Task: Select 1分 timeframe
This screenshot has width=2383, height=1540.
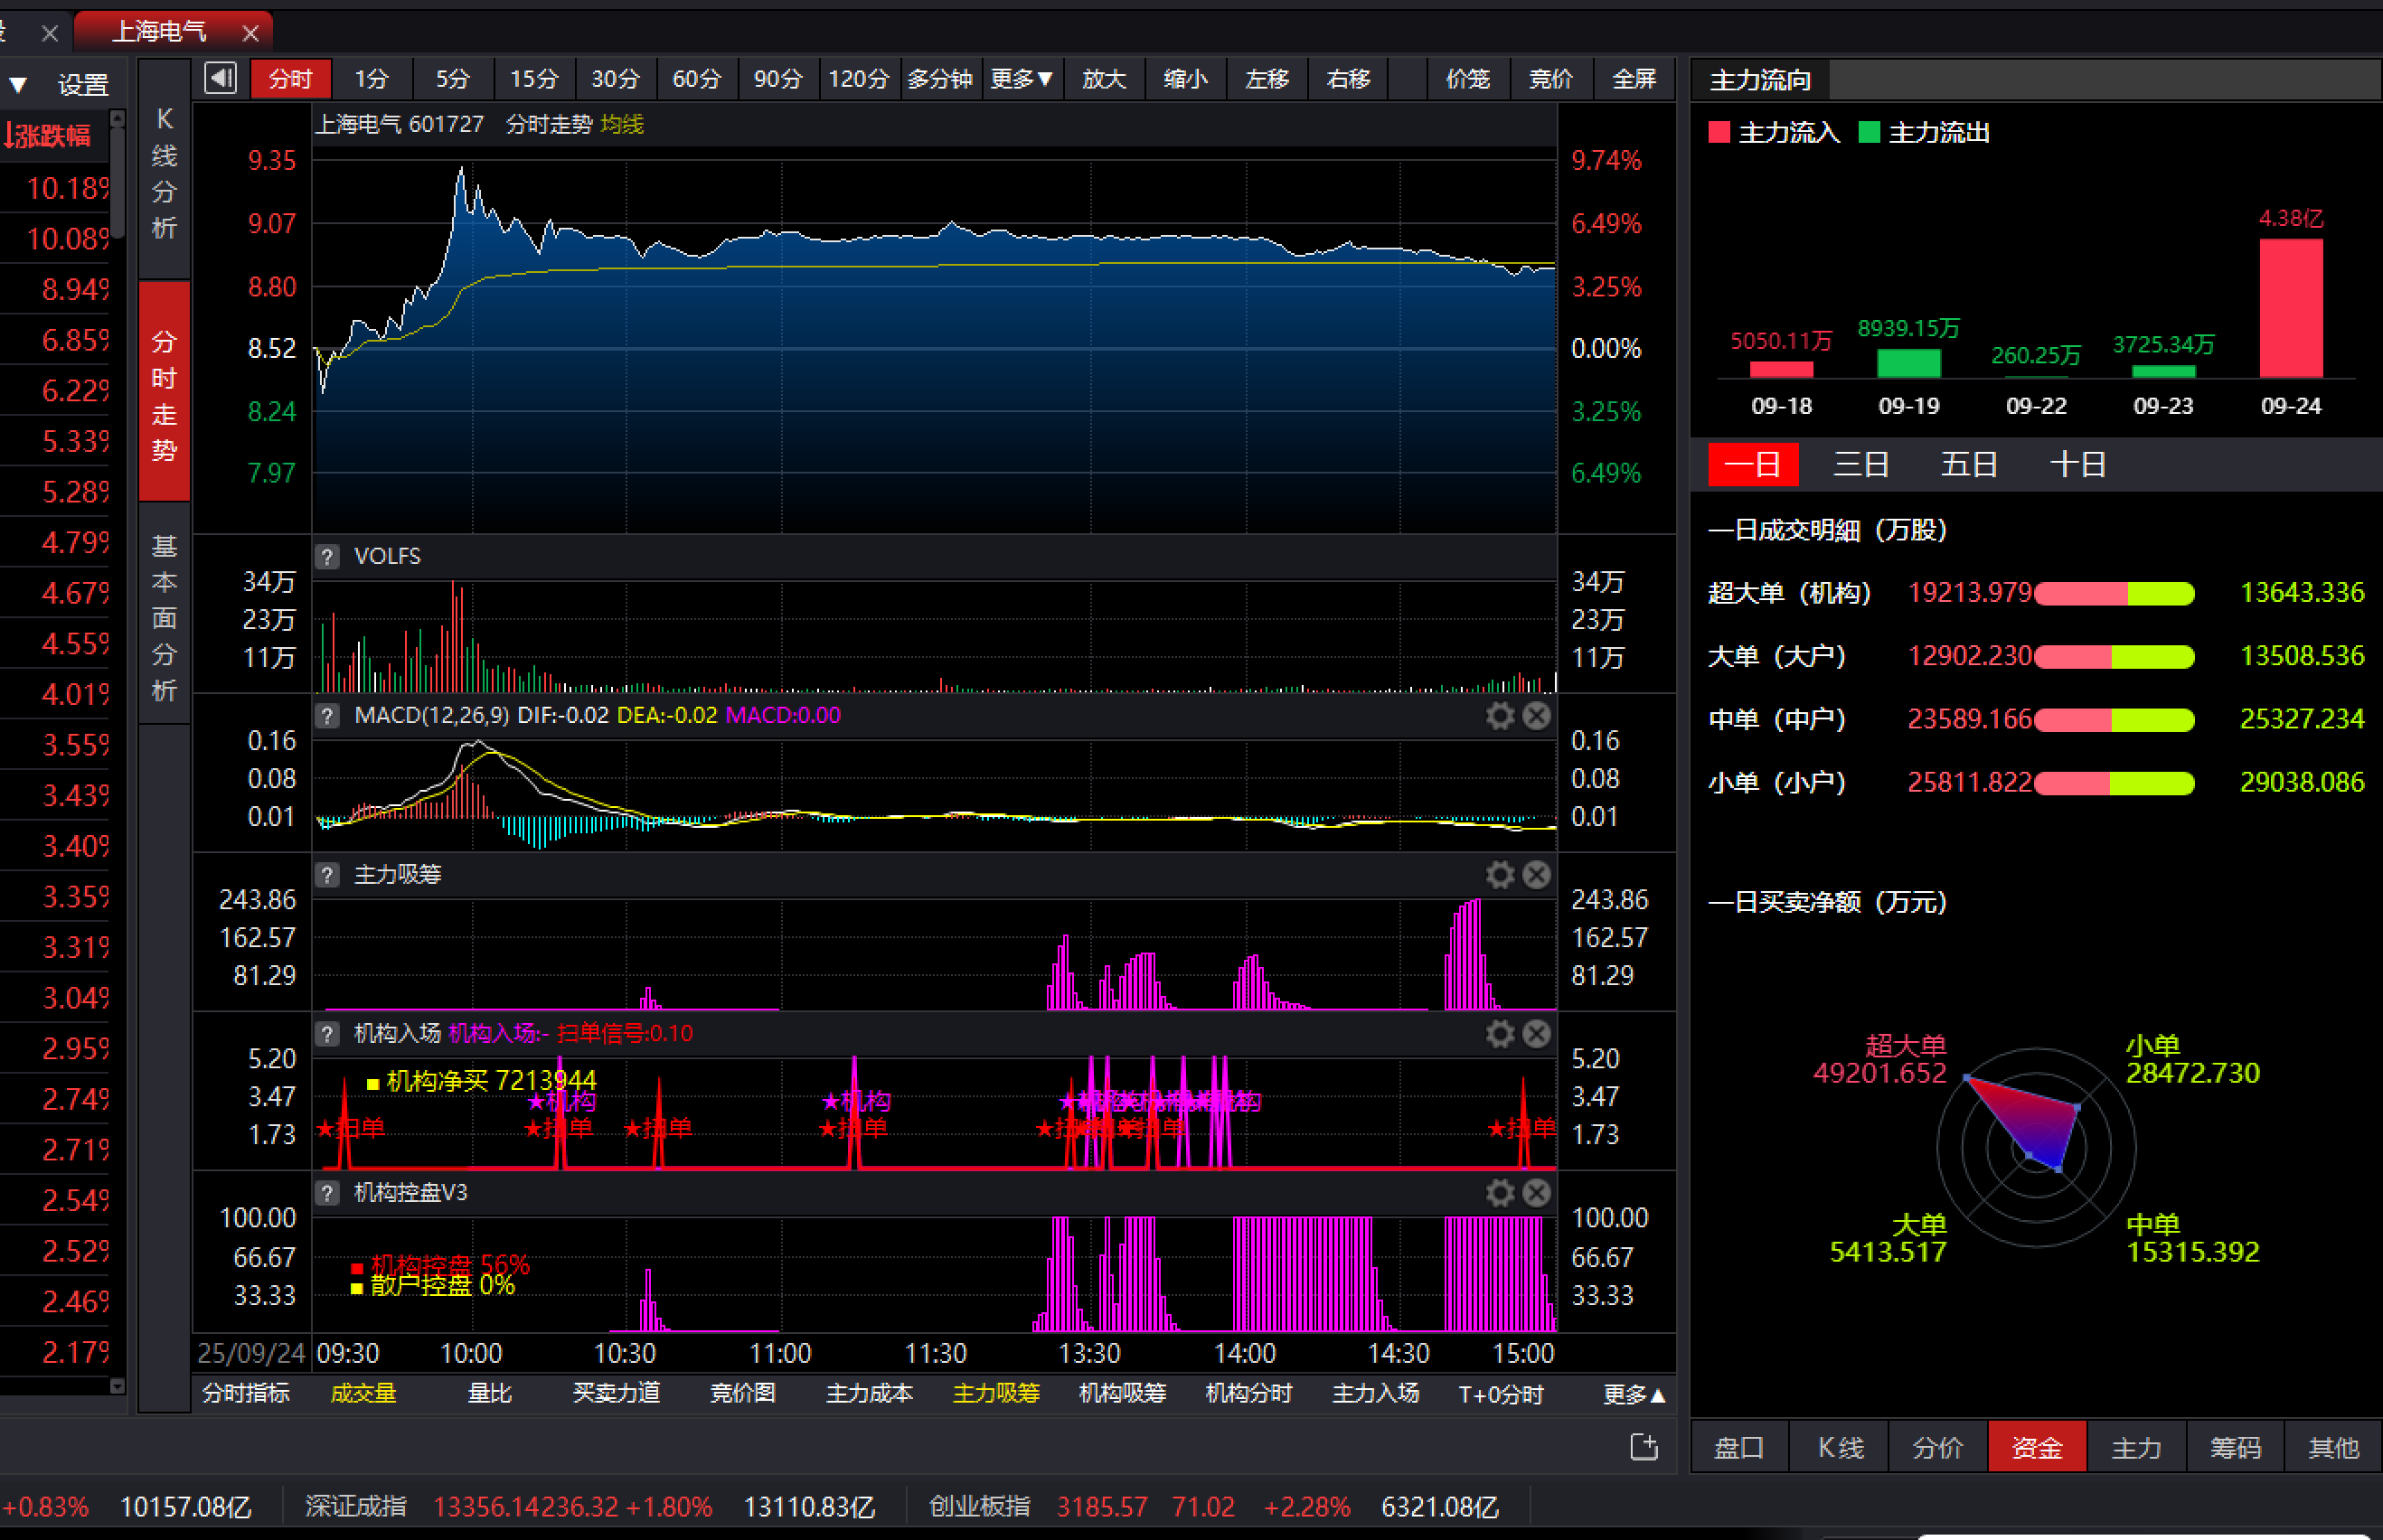Action: point(371,78)
